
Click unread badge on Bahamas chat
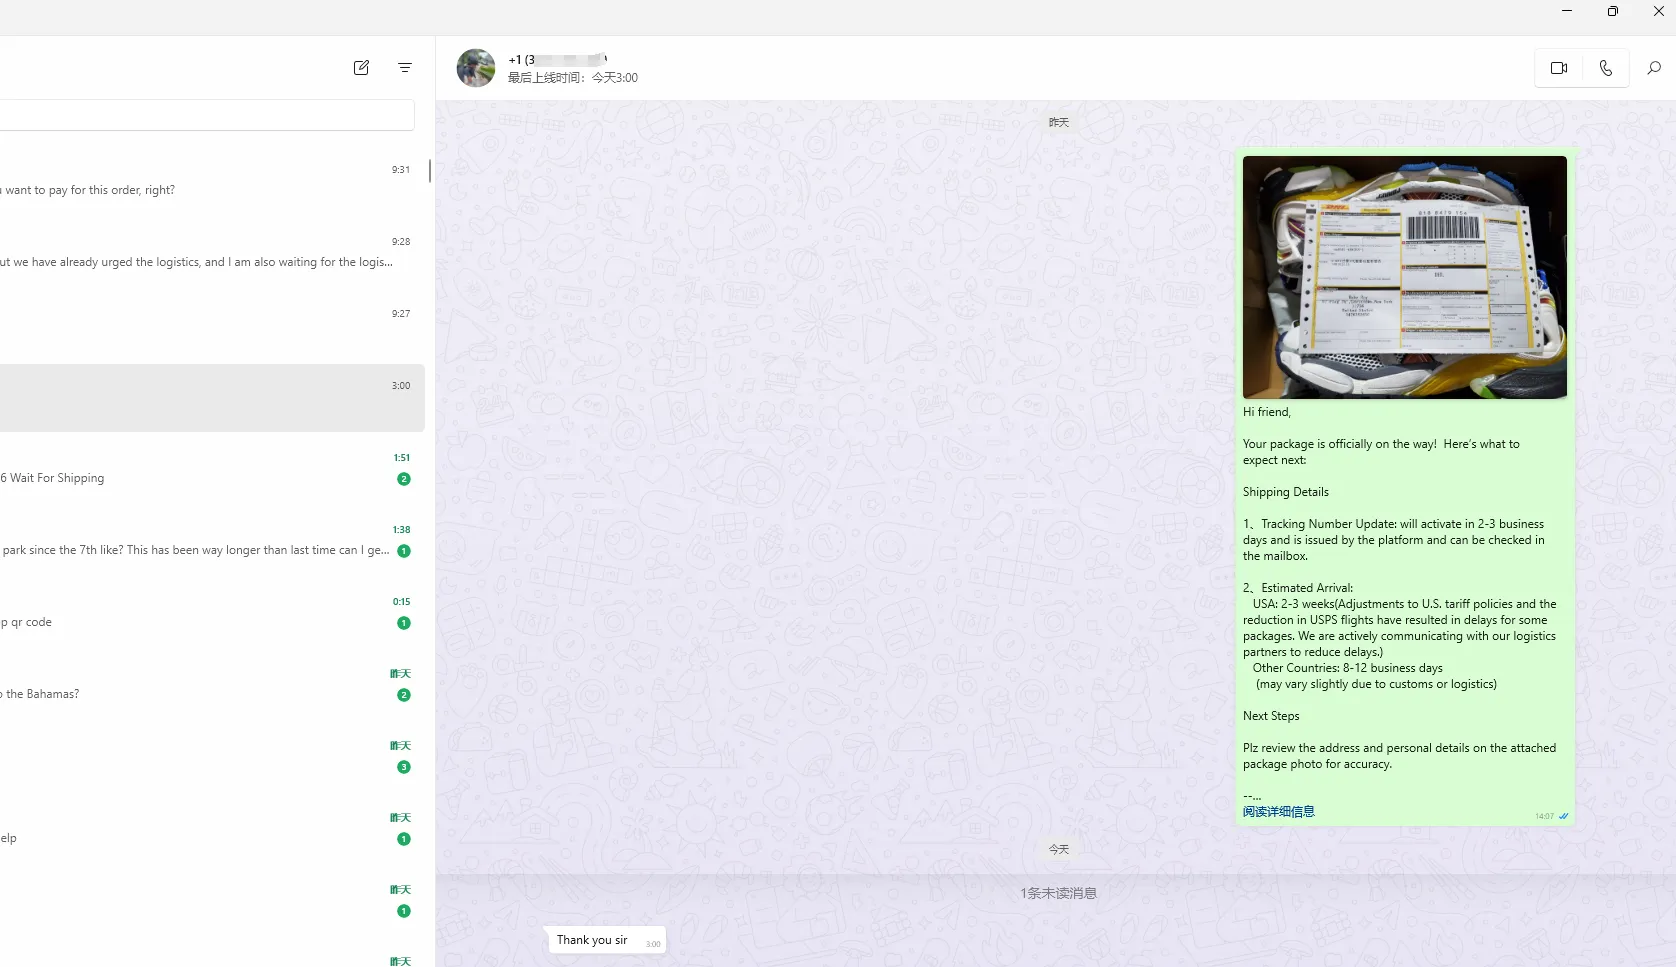coord(404,695)
